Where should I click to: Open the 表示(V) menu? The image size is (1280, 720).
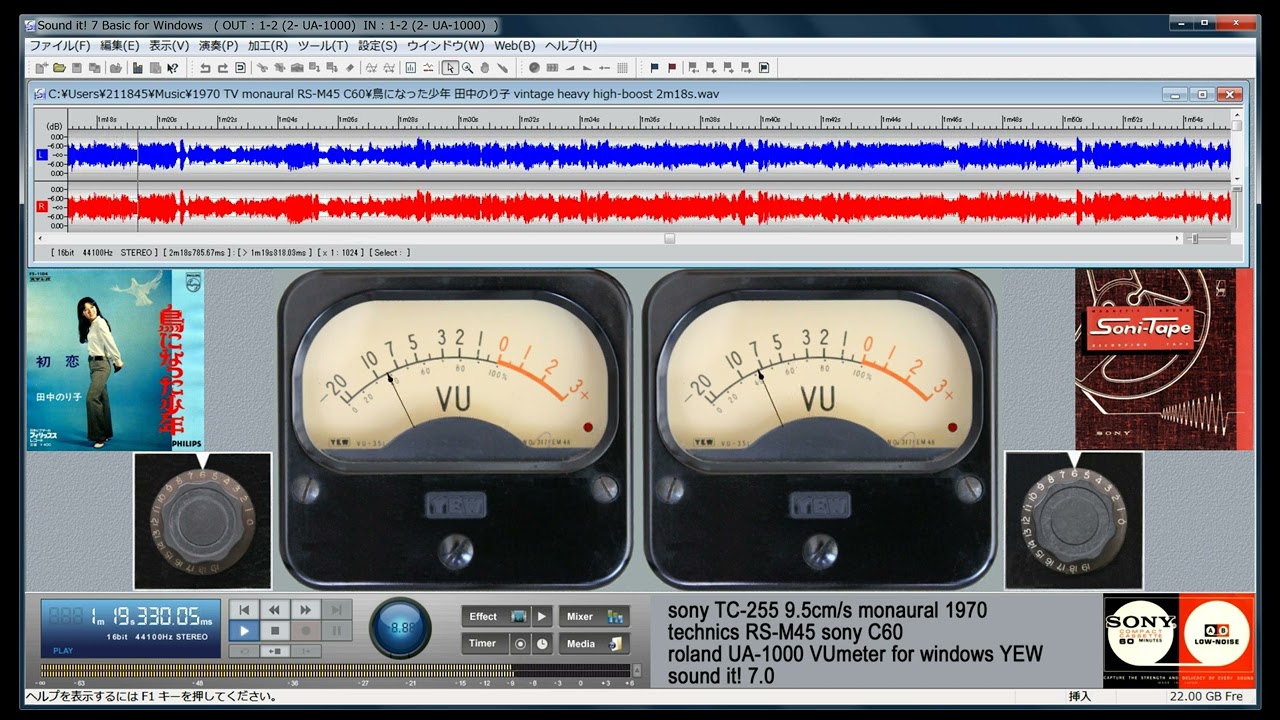coord(169,45)
